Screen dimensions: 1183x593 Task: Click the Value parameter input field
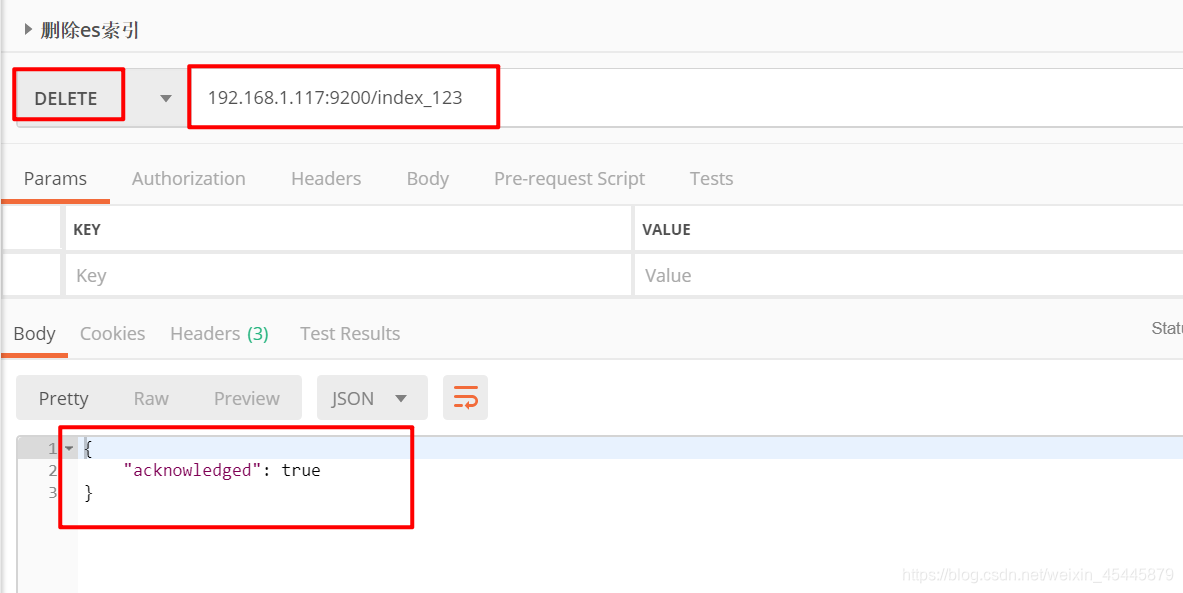[908, 275]
